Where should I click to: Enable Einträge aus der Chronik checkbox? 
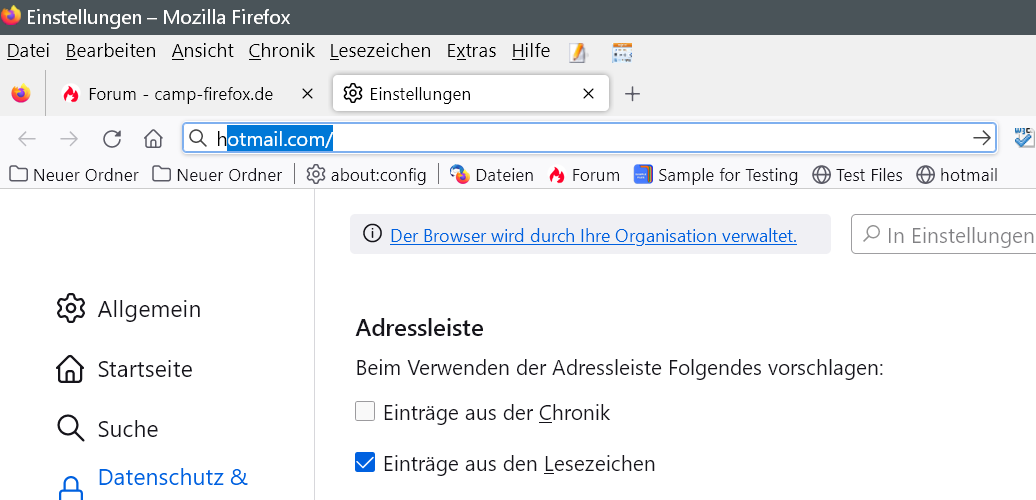tap(365, 411)
